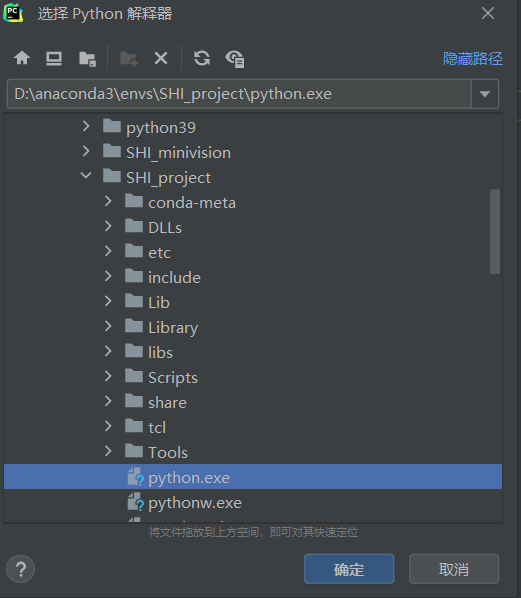Click the 取消 cancel button
Viewport: 521px width, 598px height.
(x=454, y=569)
